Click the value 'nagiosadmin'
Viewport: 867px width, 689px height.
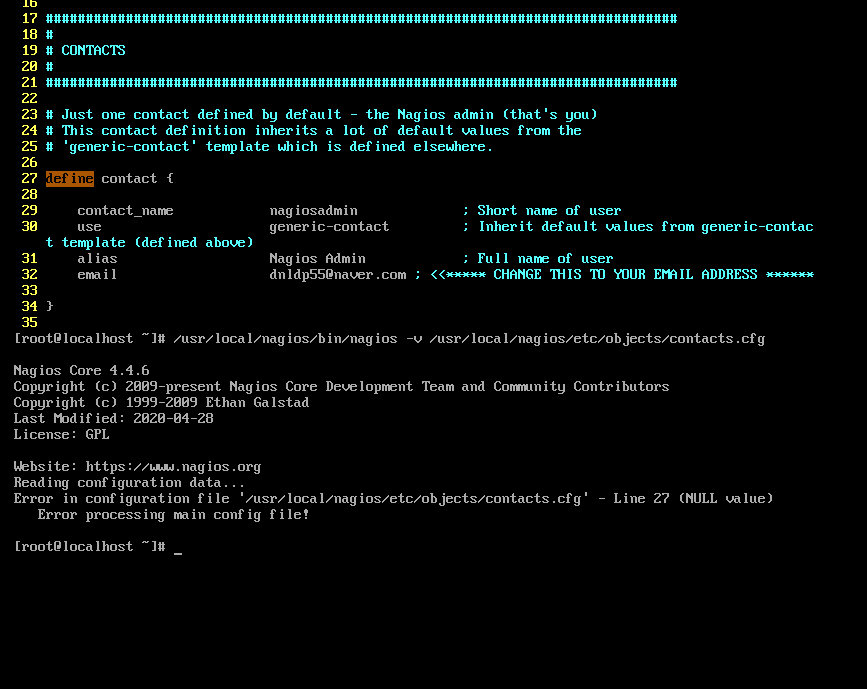coord(314,211)
